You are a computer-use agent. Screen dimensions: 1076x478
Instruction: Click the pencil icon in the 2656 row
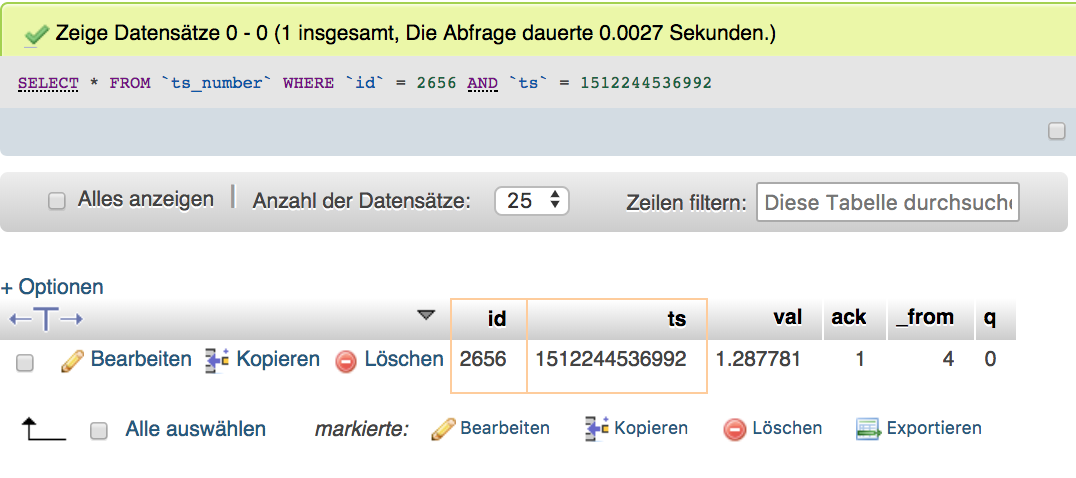coord(72,361)
